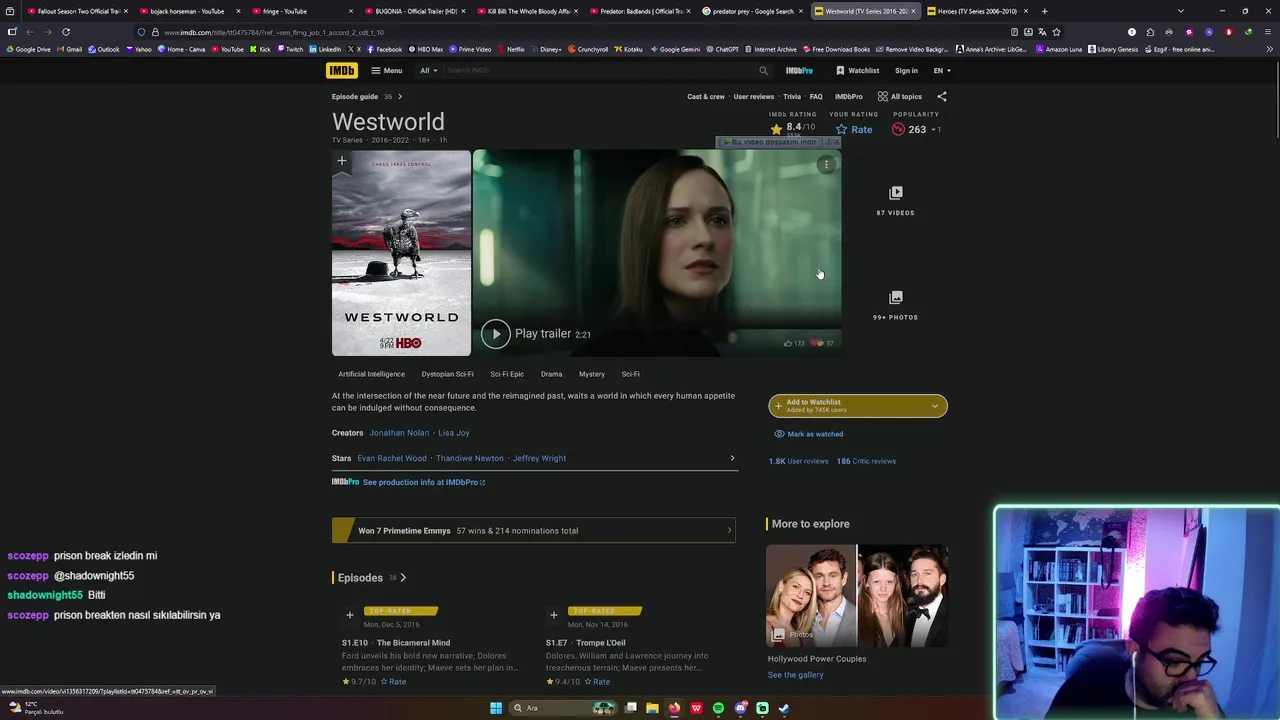This screenshot has width=1280, height=720.
Task: Open the Trivia page
Action: 792,97
